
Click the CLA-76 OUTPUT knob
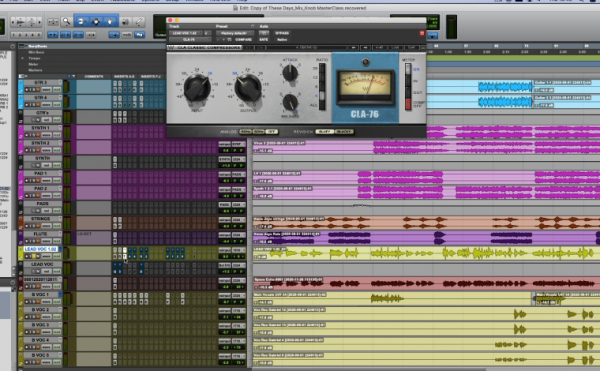coord(248,88)
